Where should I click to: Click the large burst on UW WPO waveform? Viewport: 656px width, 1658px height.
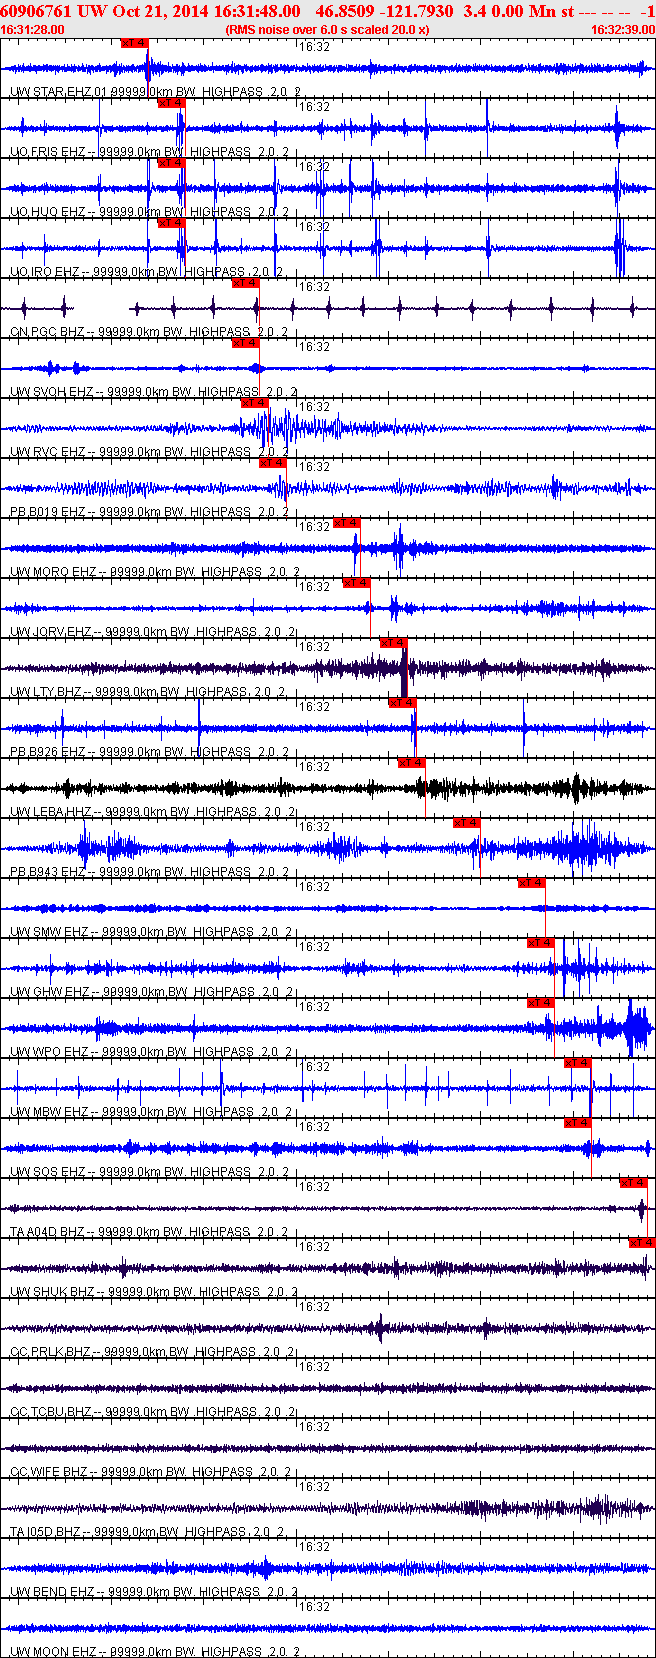click(x=637, y=1027)
